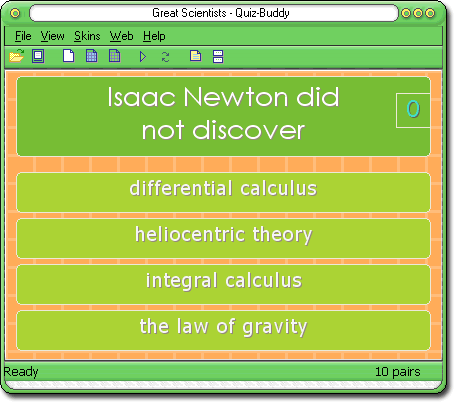Open the Web menu
Image resolution: width=455 pixels, height=402 pixels.
[121, 36]
